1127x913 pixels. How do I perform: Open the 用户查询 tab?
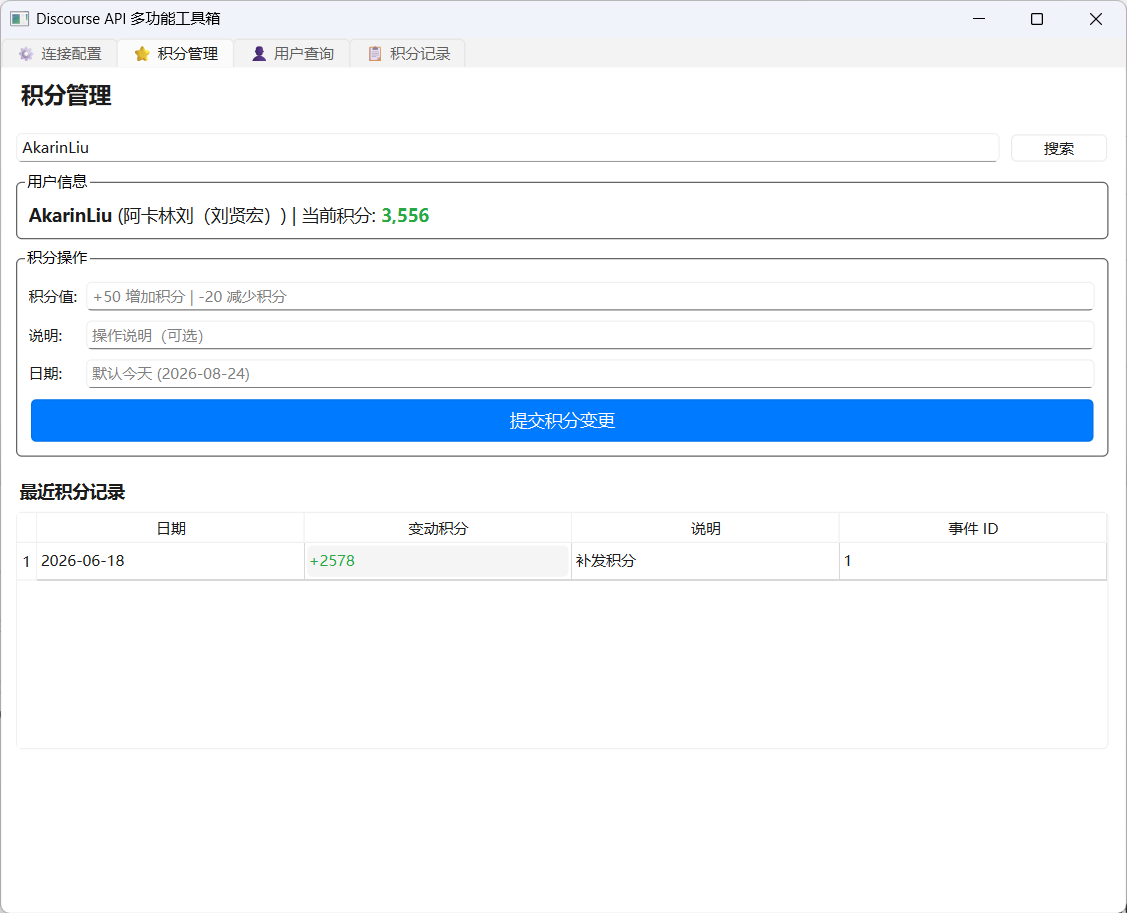pos(292,54)
